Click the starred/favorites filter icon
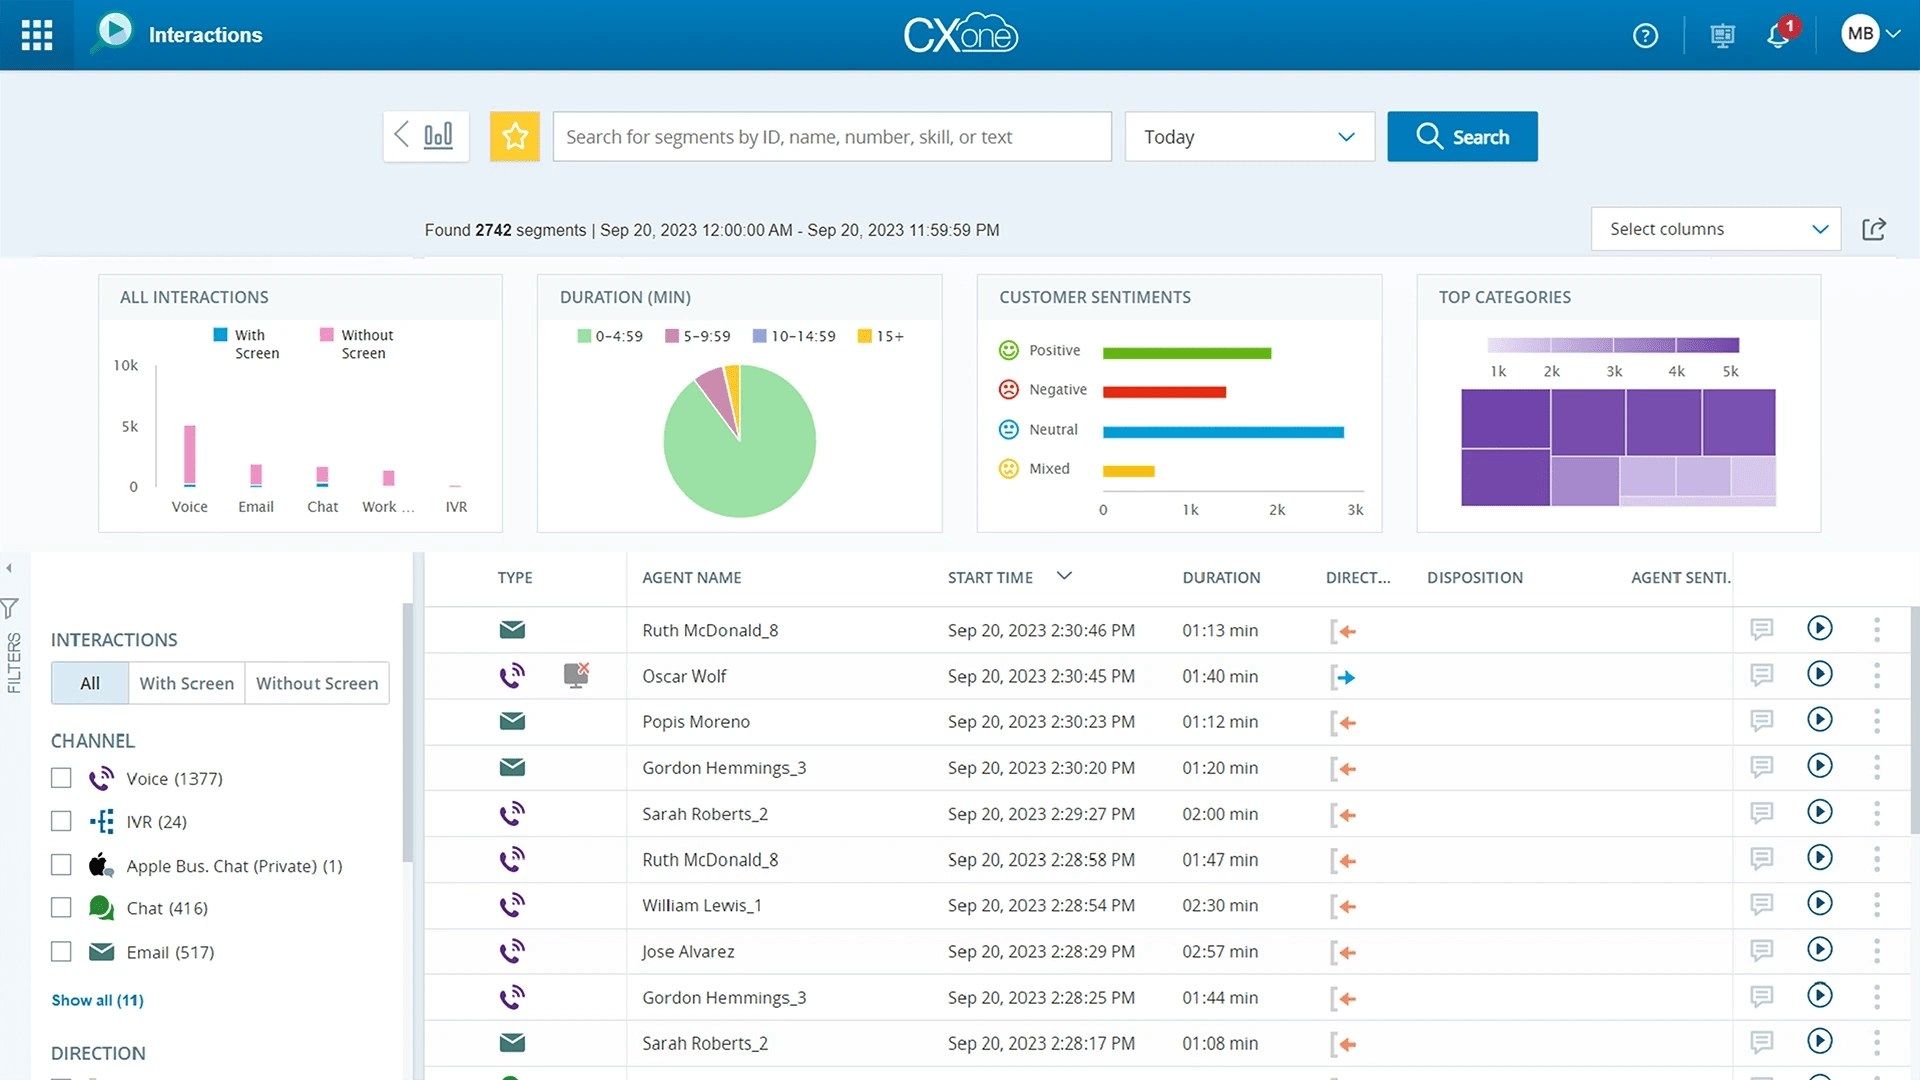Image resolution: width=1920 pixels, height=1080 pixels. [516, 136]
